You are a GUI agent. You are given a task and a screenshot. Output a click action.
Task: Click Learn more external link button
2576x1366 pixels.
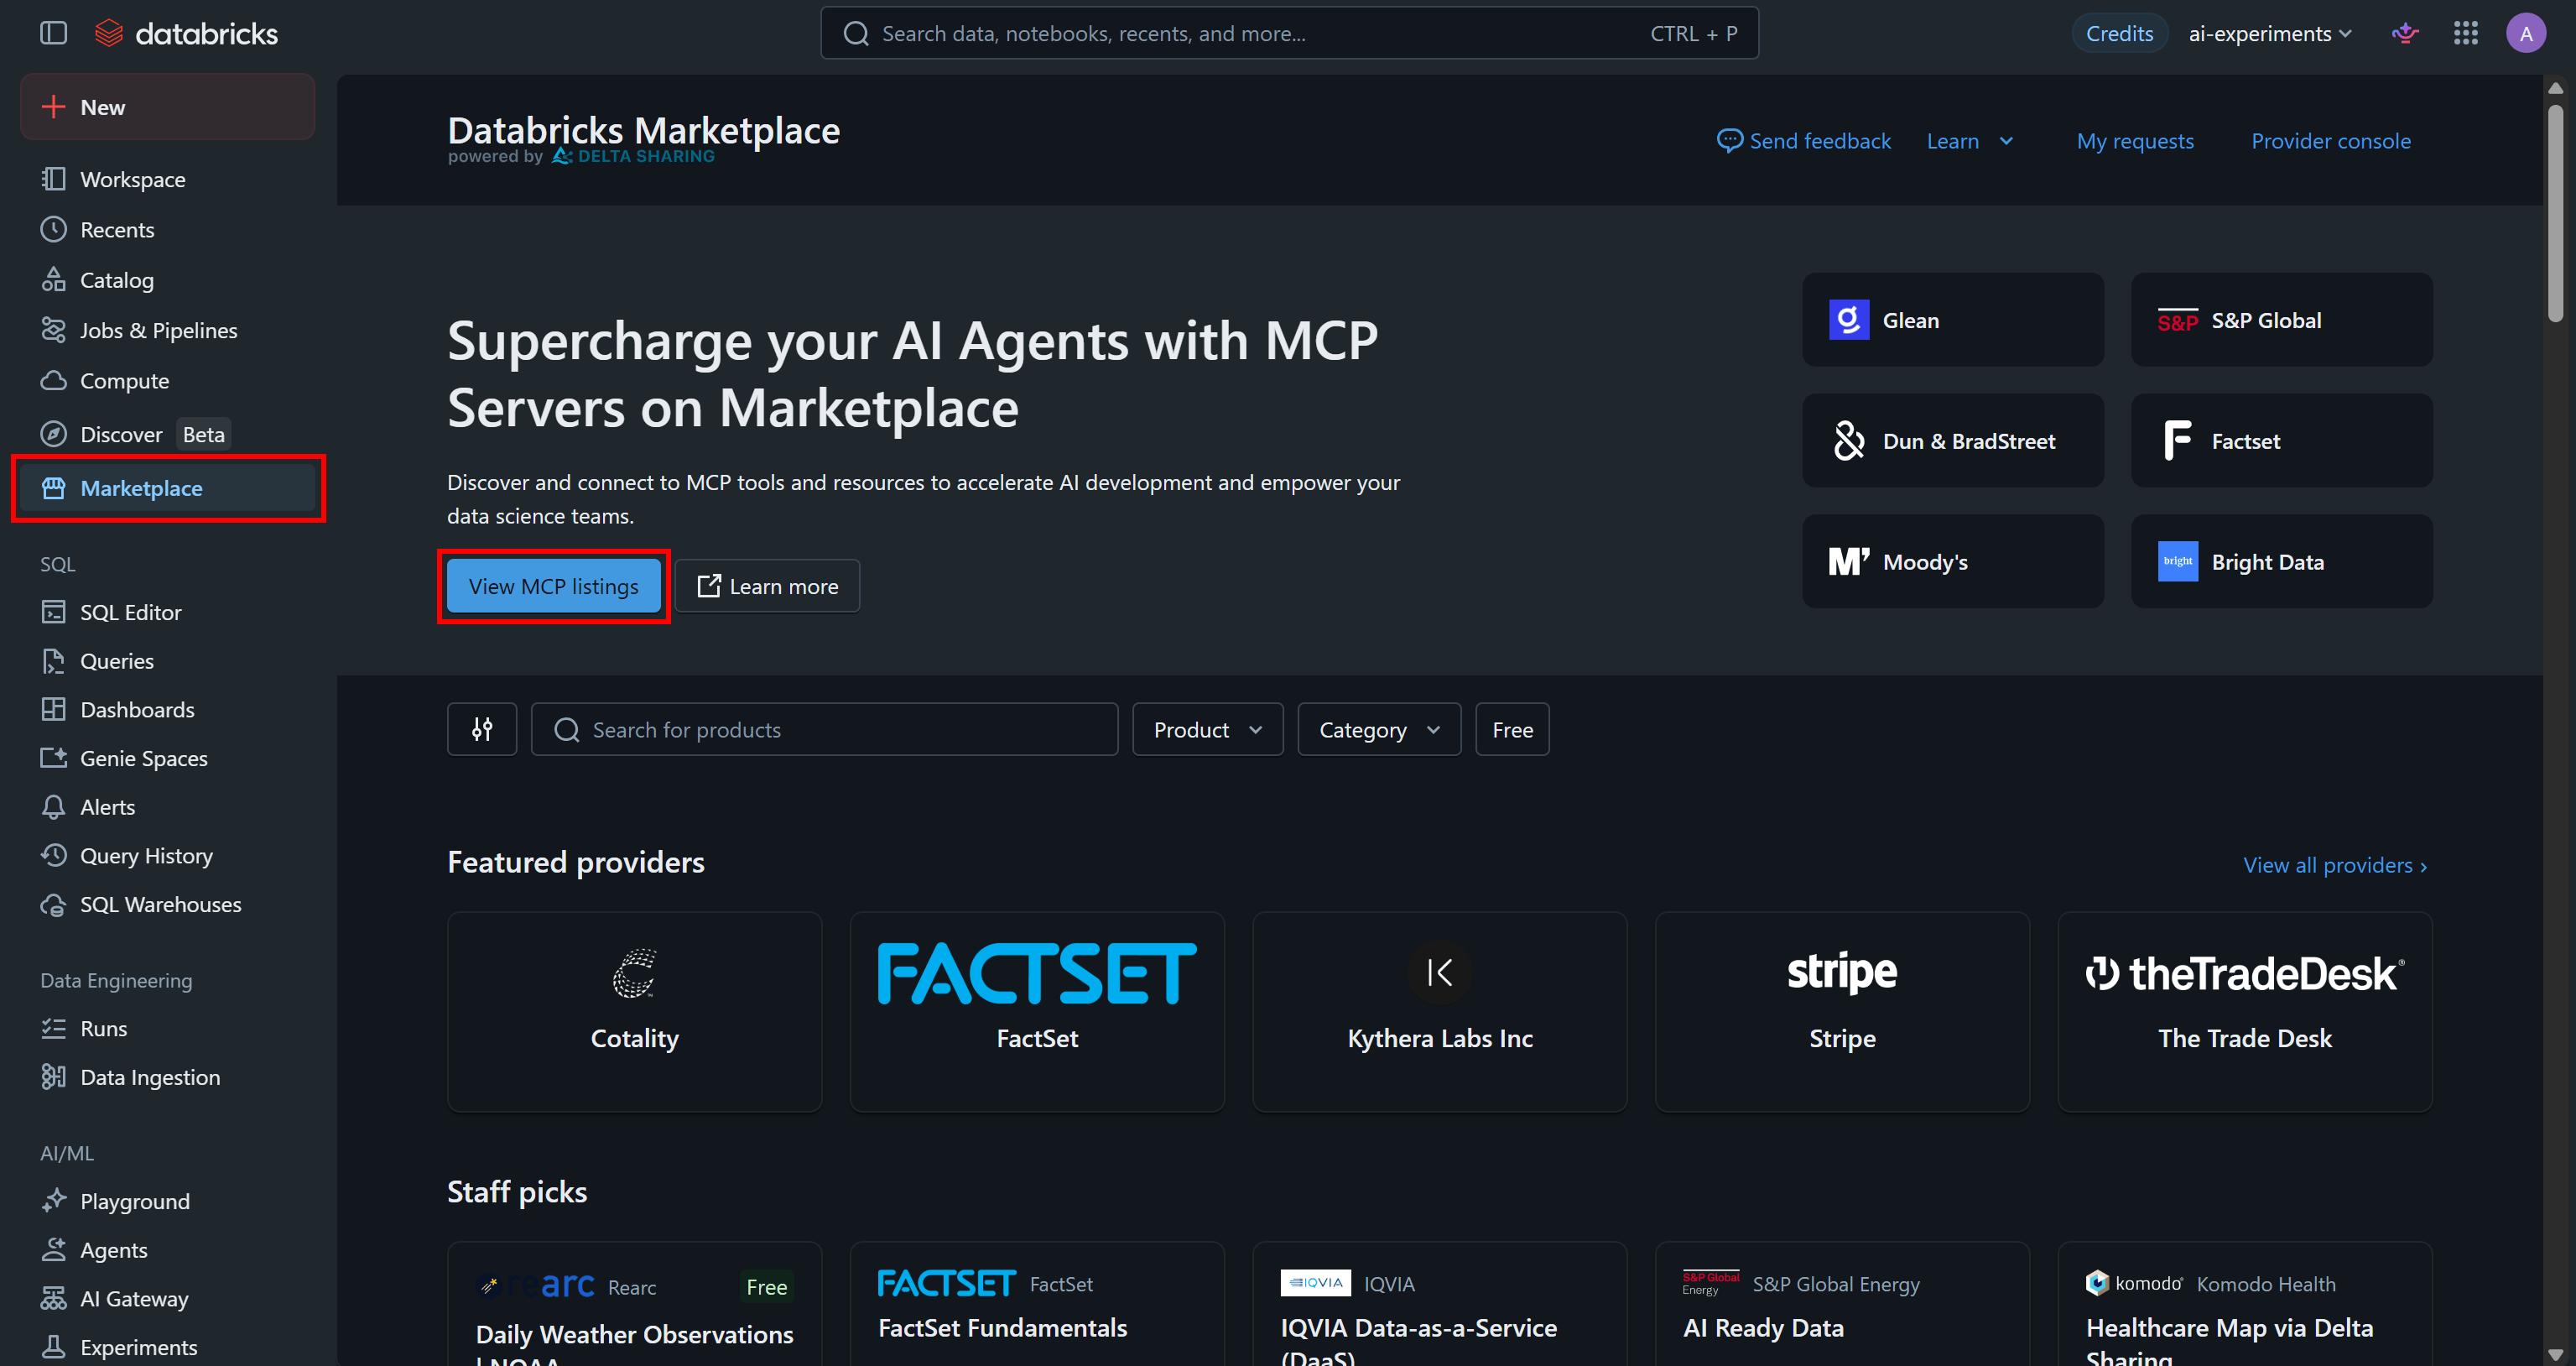coord(768,586)
